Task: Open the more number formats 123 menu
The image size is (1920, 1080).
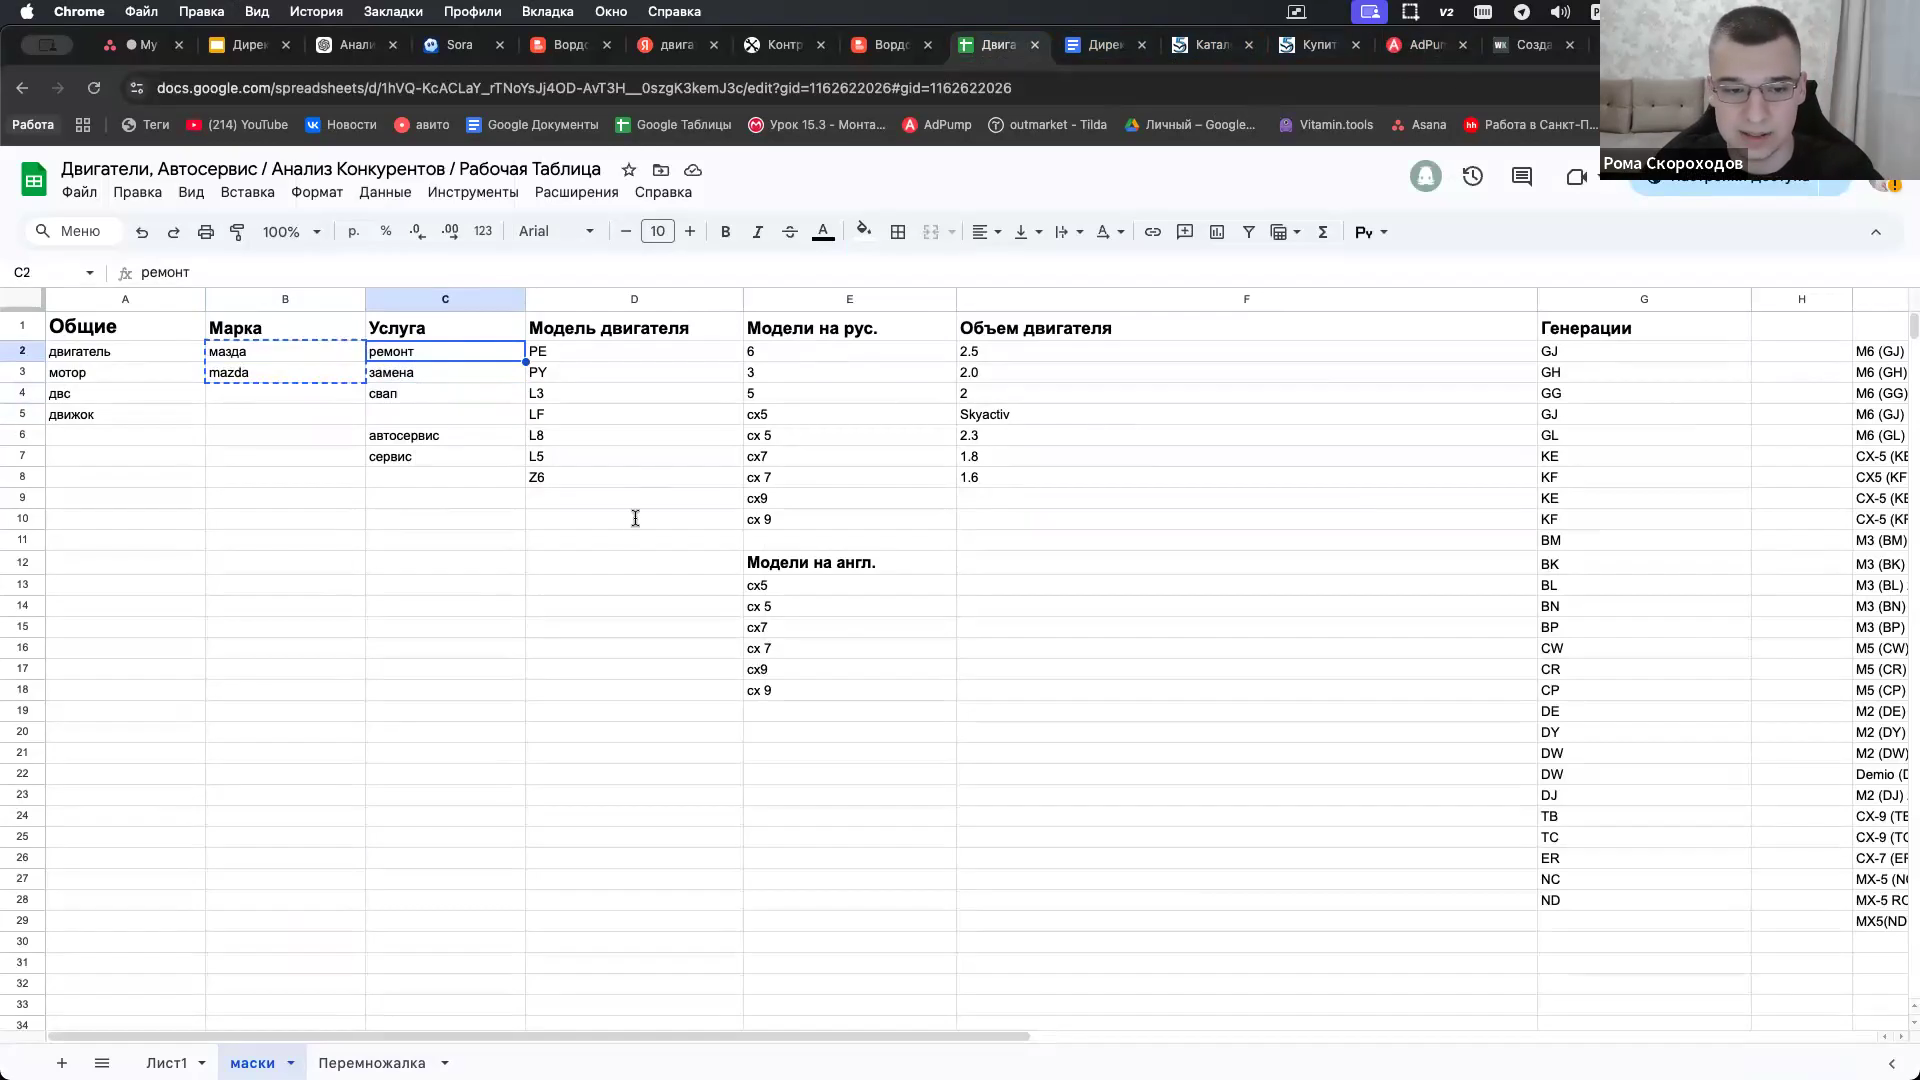Action: 483,232
